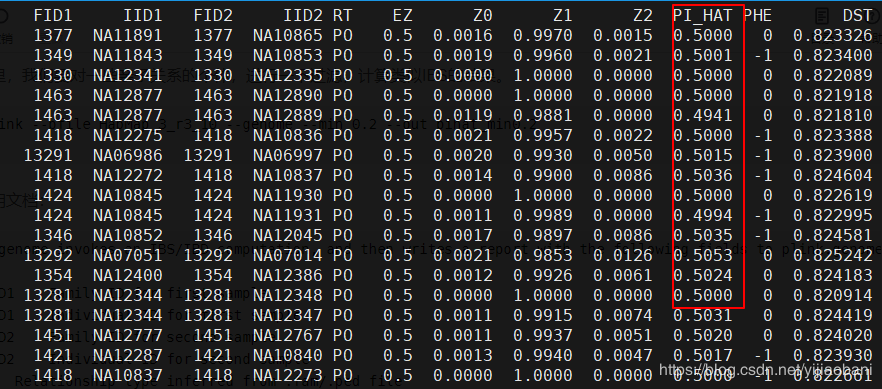Select sample ID NA12348
Screen dimensions: 882x389
(287, 295)
